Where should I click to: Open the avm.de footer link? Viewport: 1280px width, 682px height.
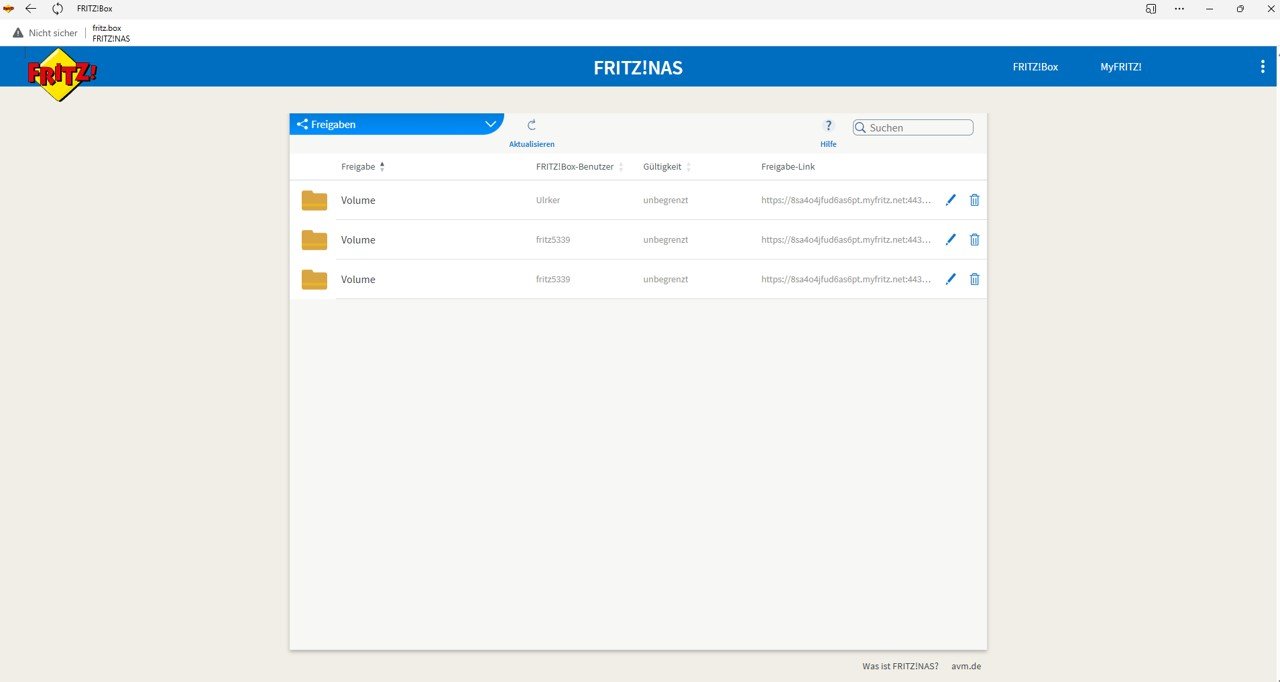965,666
